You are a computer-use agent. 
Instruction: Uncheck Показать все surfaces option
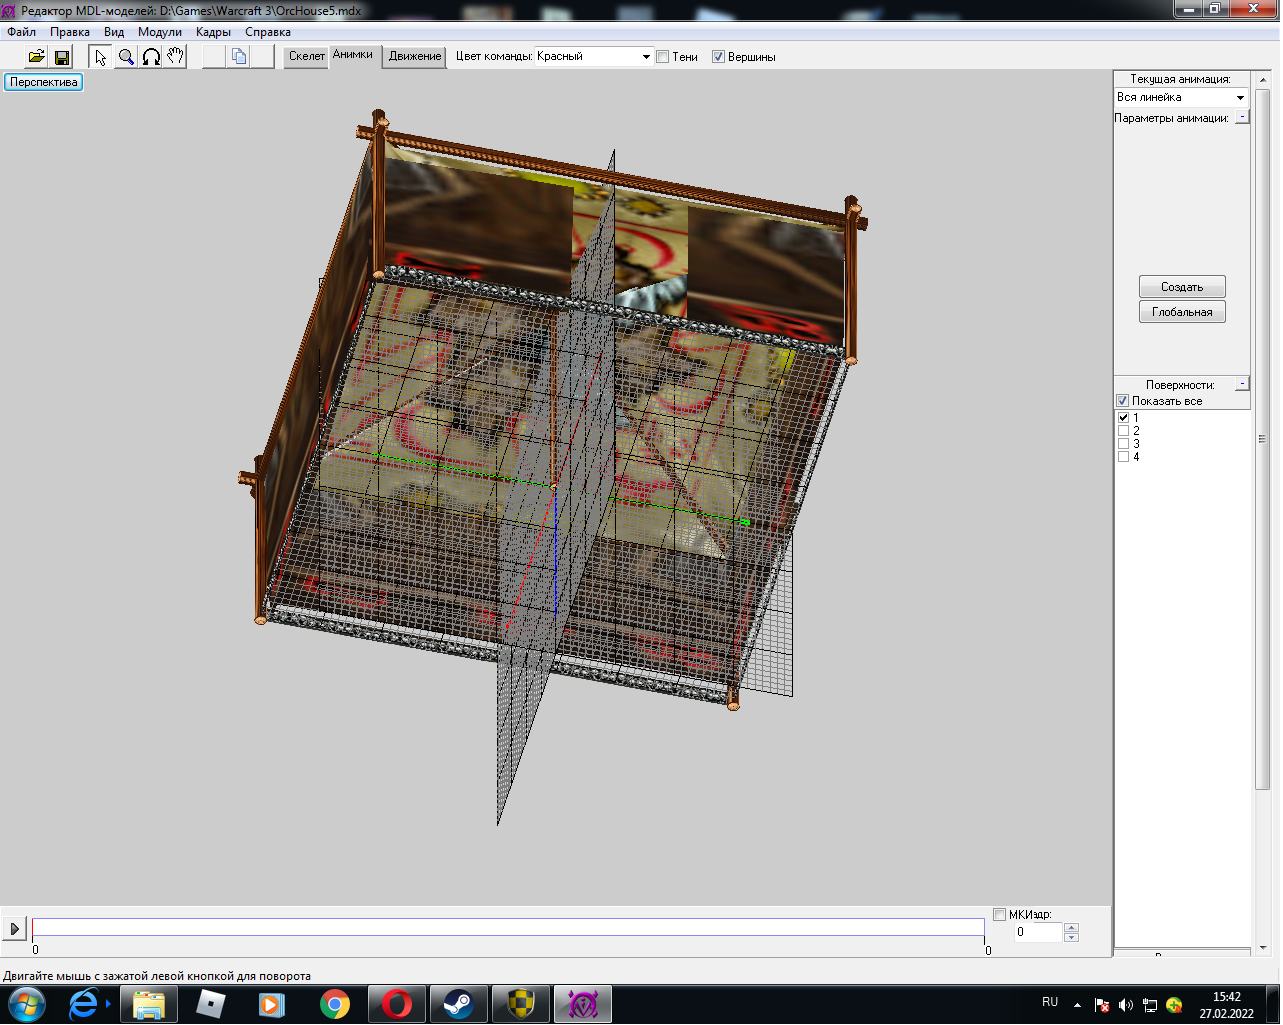(x=1122, y=401)
